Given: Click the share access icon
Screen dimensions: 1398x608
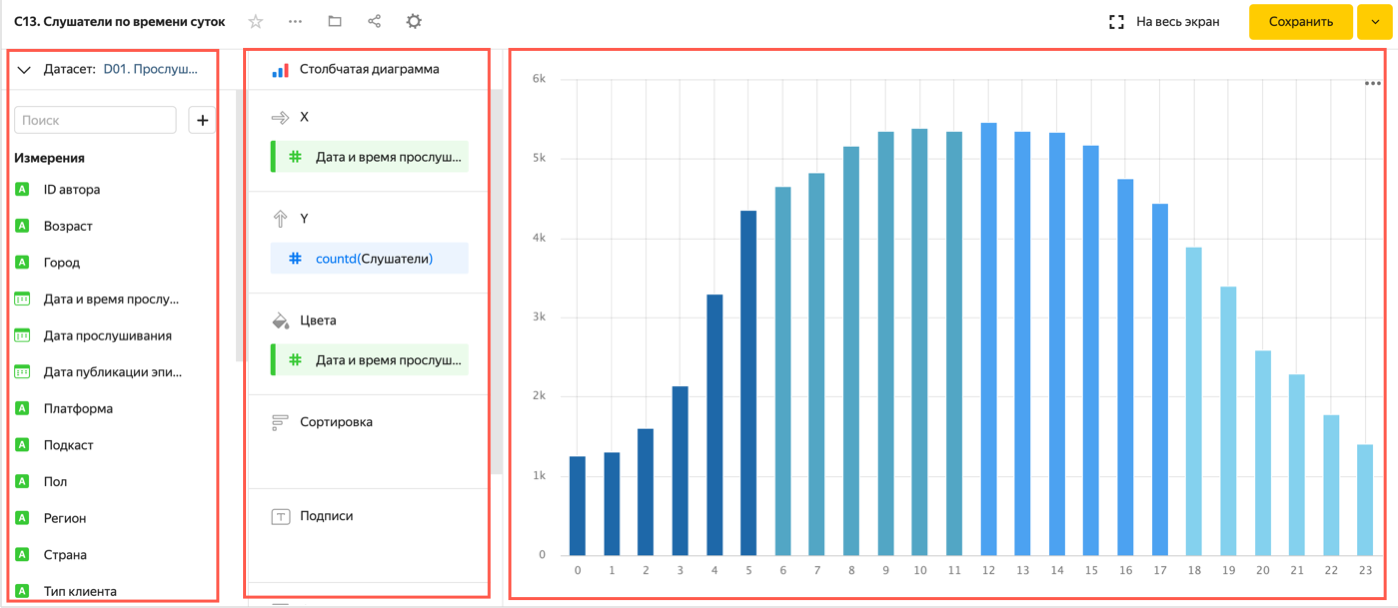Looking at the screenshot, I should point(374,21).
